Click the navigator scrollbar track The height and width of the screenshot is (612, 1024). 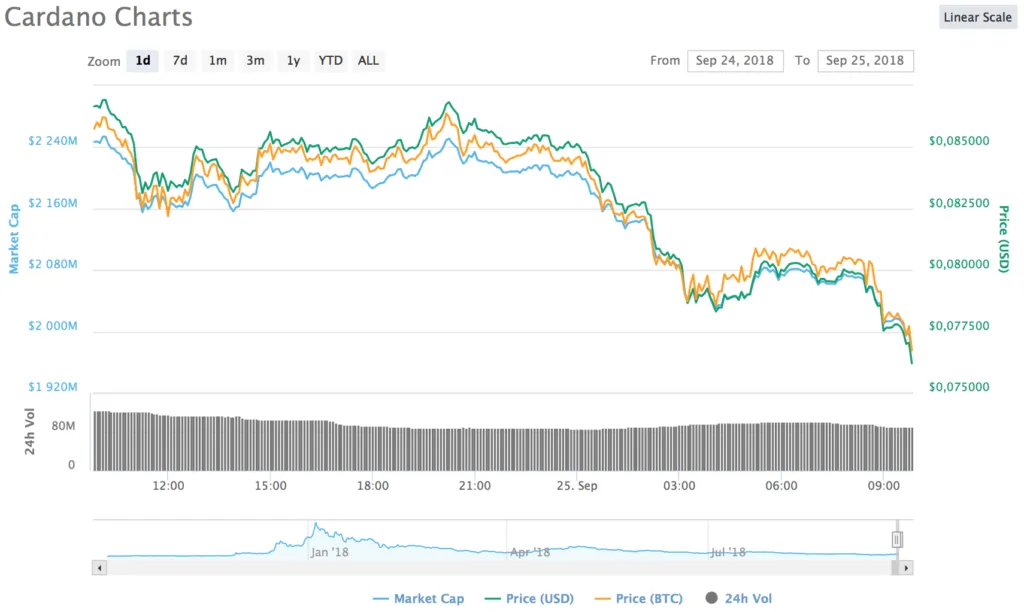[x=499, y=568]
